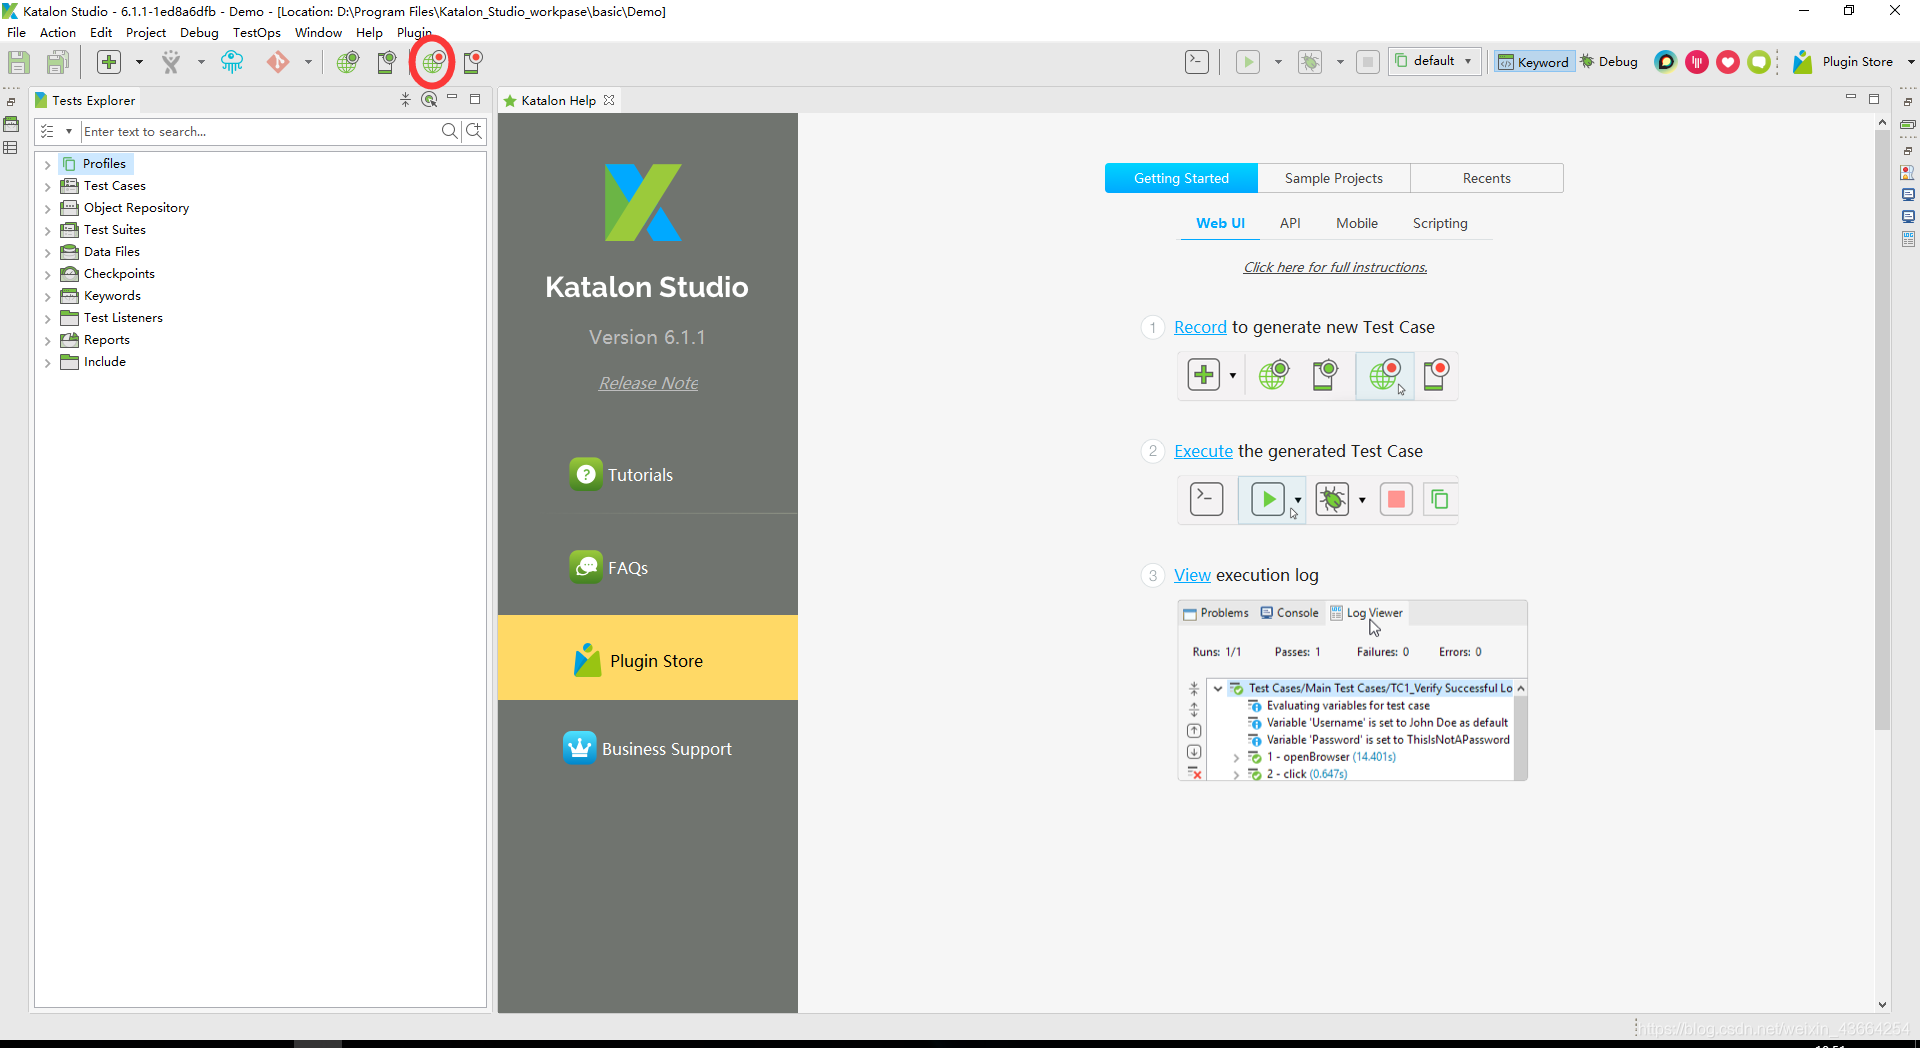Close the Katalon Help tab
This screenshot has height=1048, width=1920.
pyautogui.click(x=609, y=100)
